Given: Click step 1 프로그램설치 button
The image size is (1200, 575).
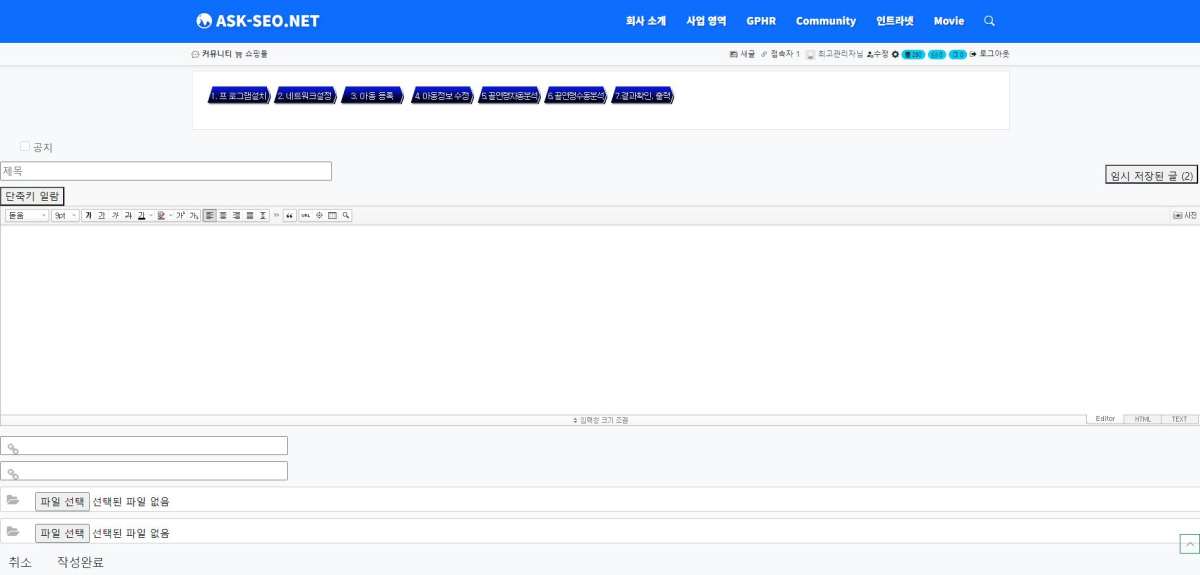Looking at the screenshot, I should [239, 96].
